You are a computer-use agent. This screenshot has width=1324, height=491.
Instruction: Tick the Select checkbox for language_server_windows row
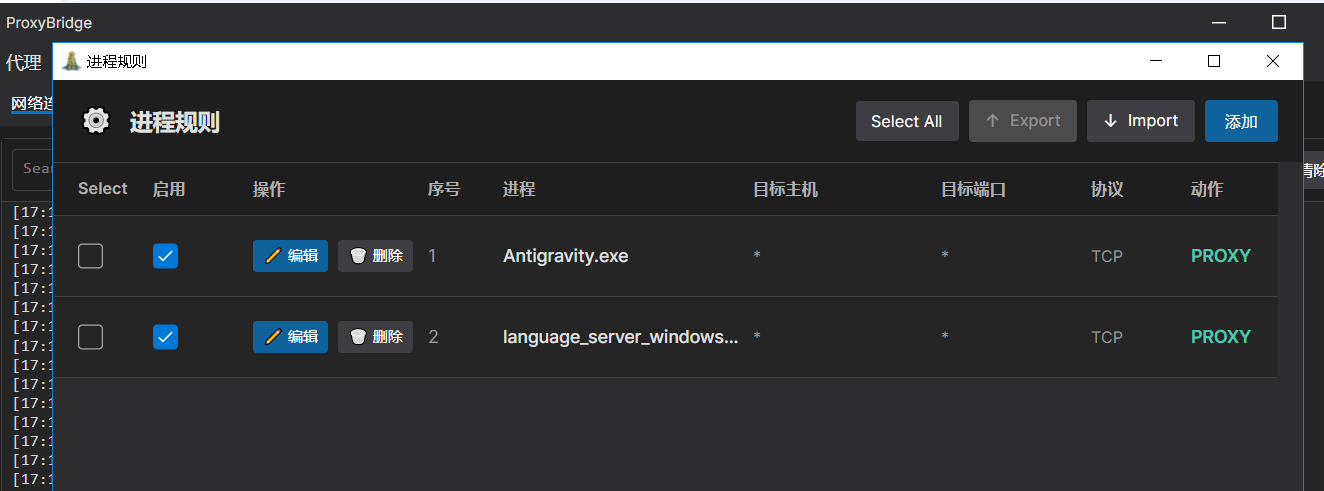pyautogui.click(x=91, y=338)
